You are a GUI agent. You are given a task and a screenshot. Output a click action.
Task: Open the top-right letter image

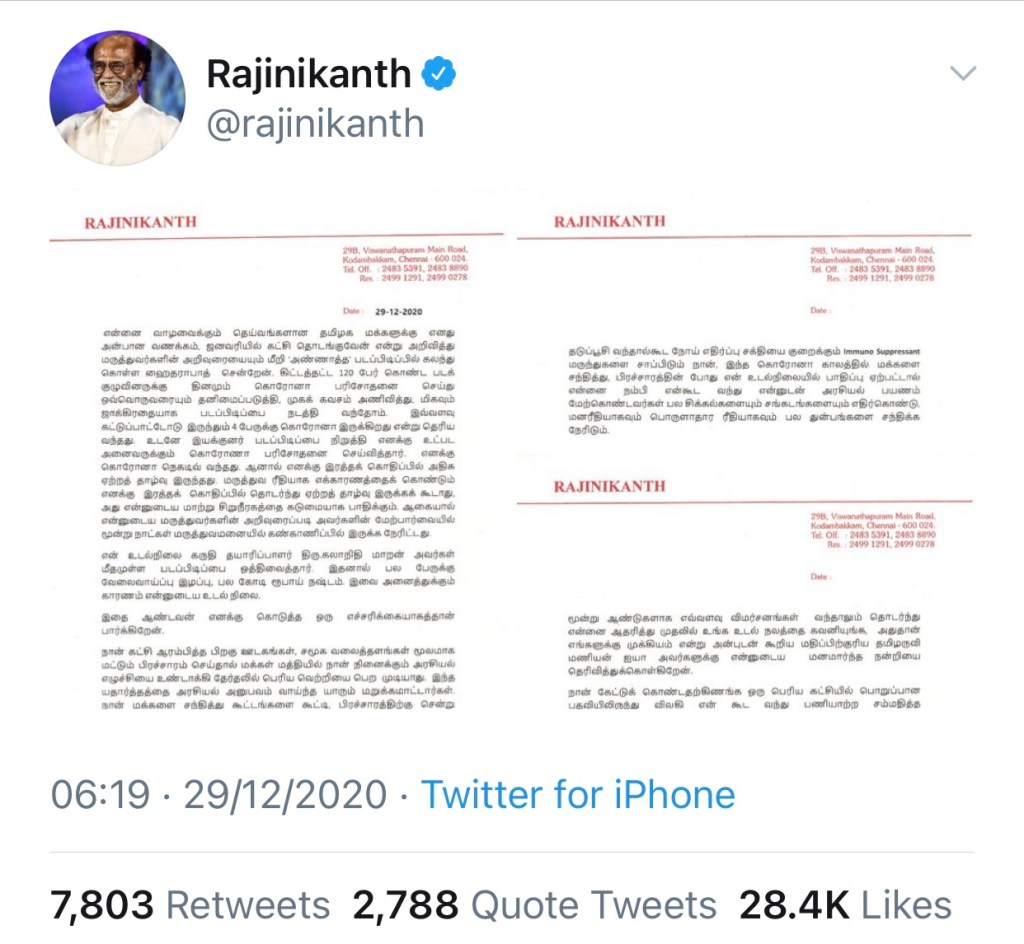point(744,321)
